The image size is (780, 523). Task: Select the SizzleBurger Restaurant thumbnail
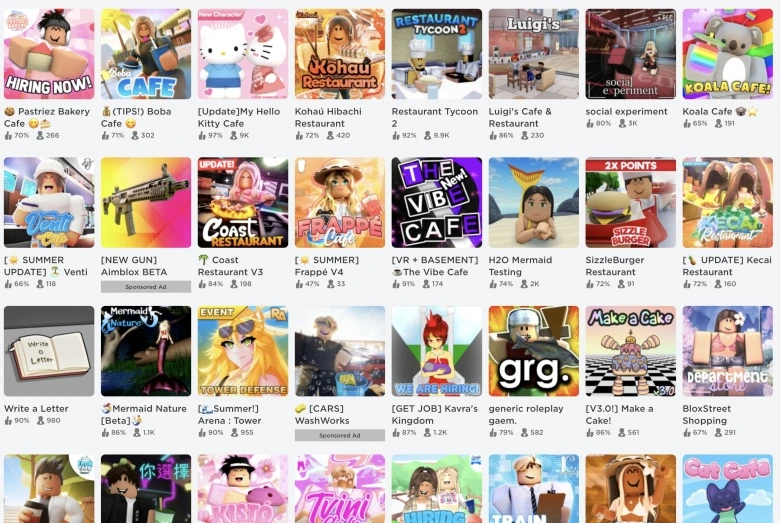[x=631, y=203]
